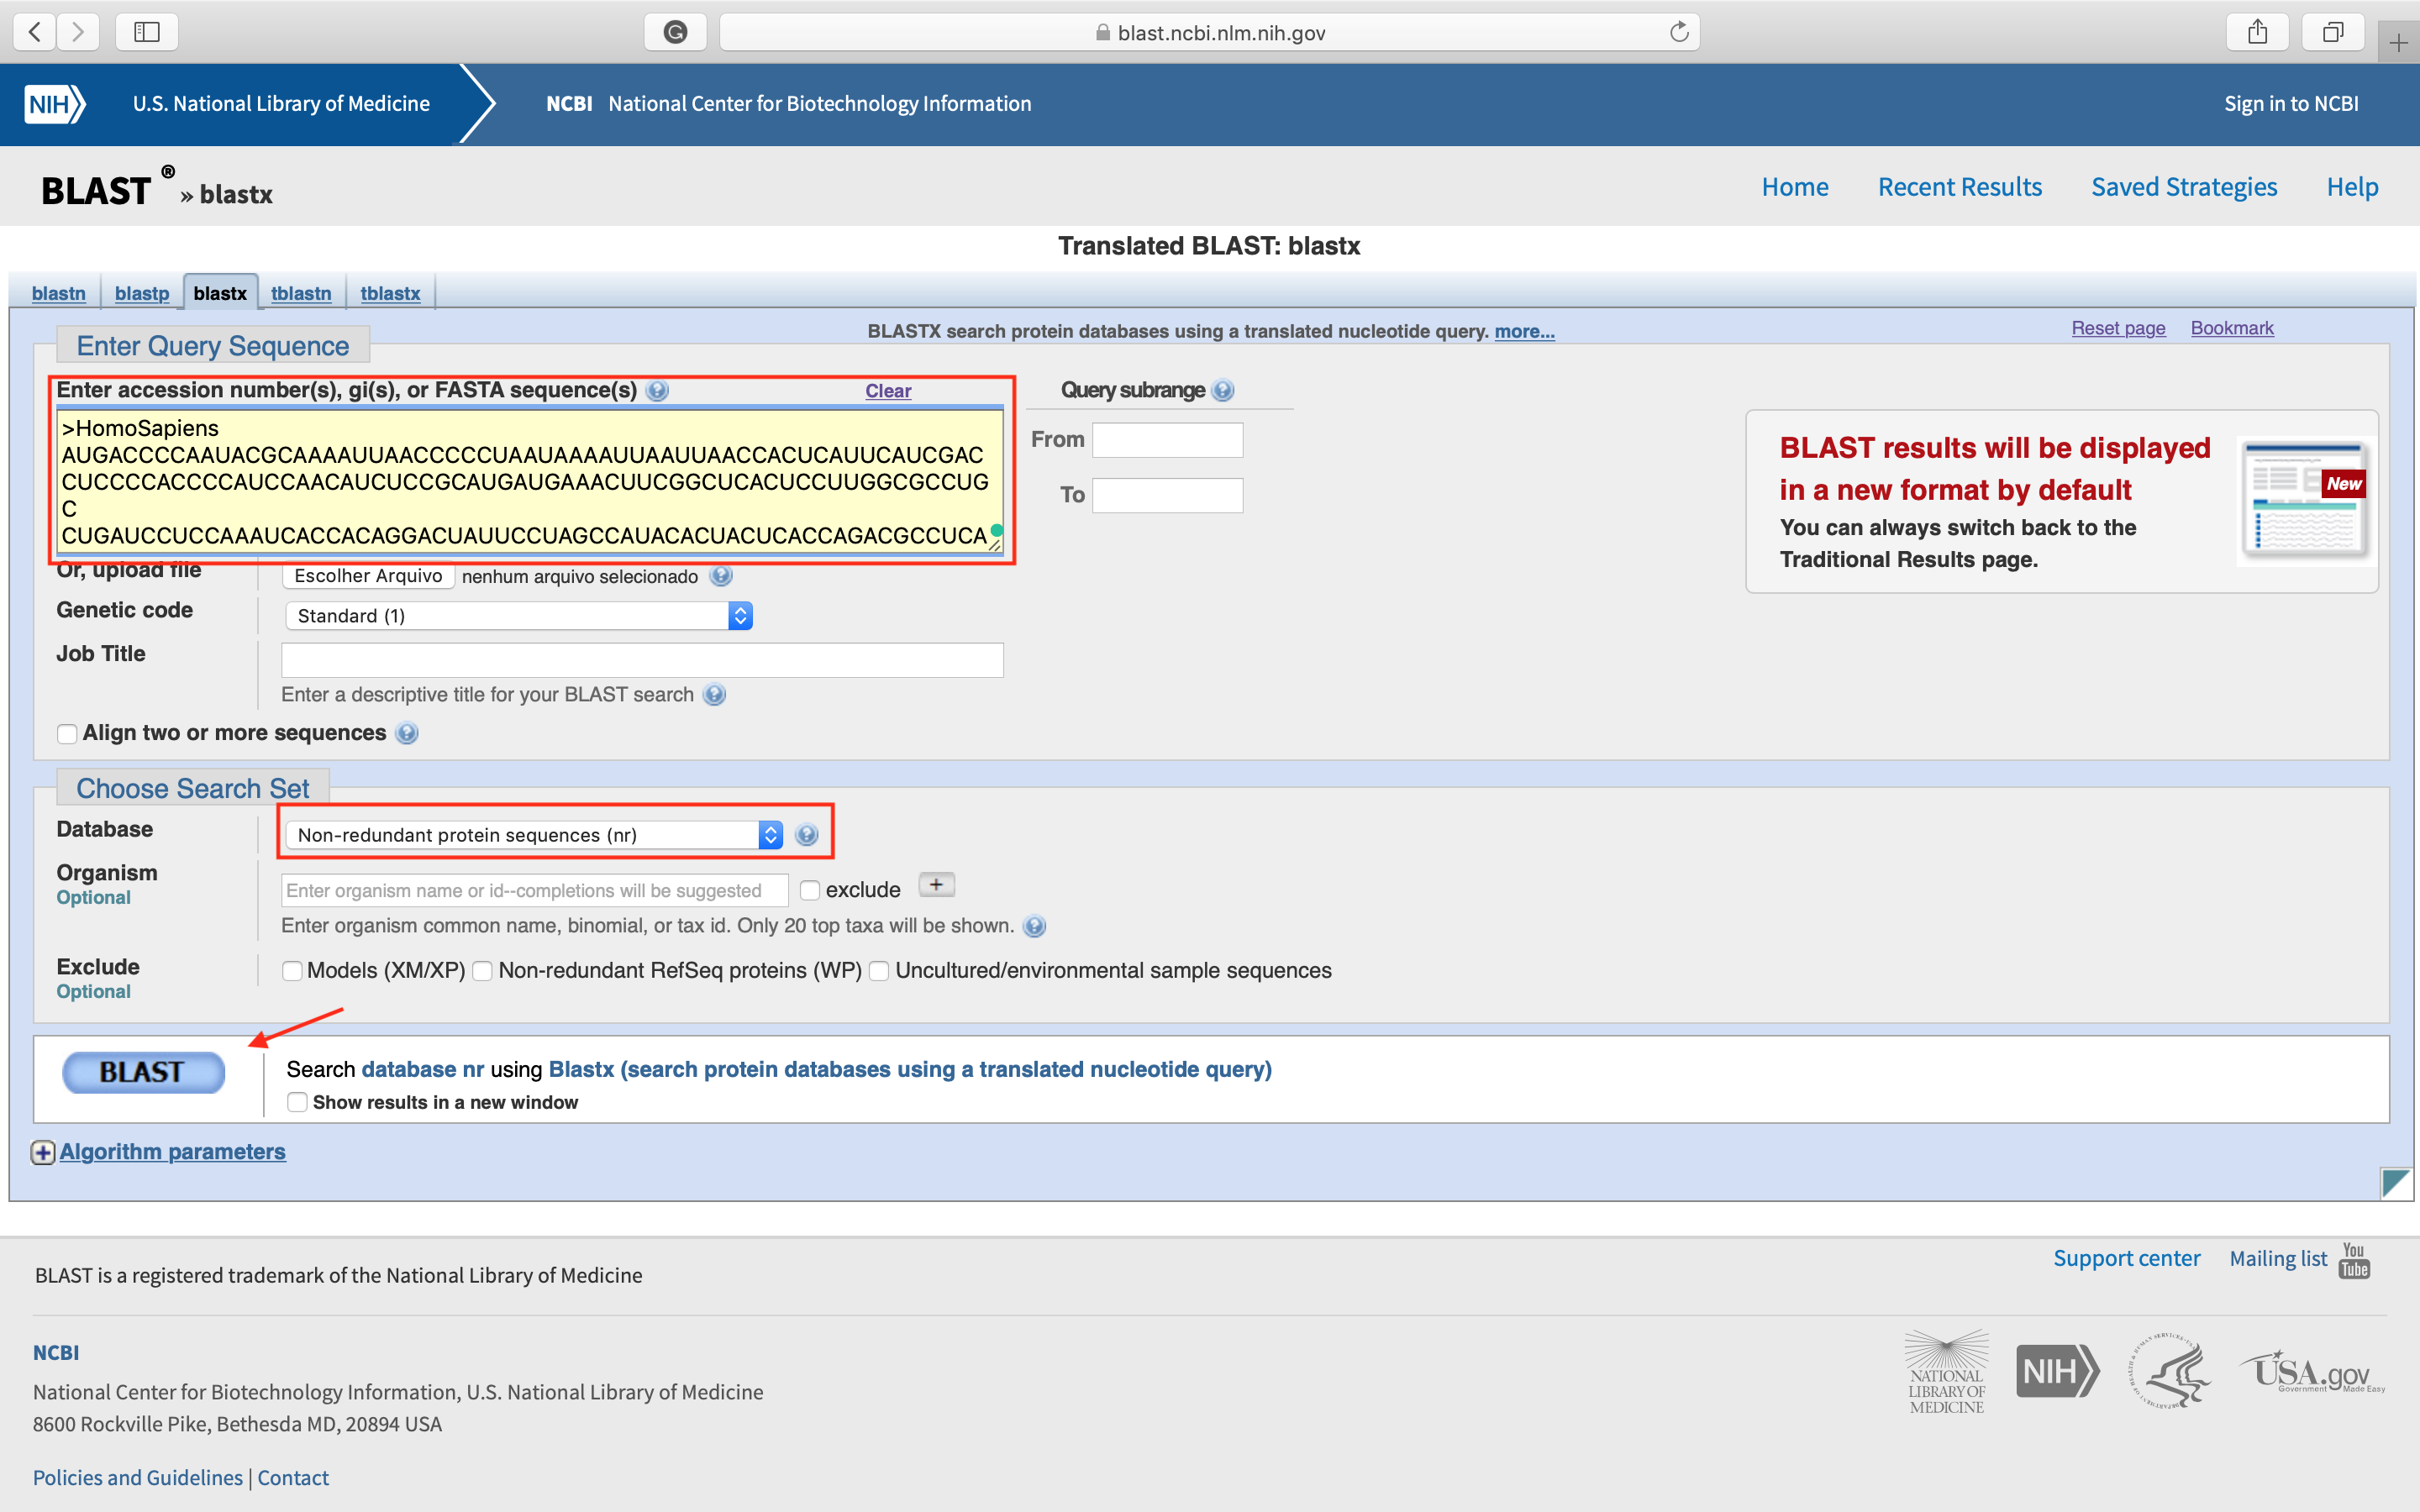The height and width of the screenshot is (1512, 2420).
Task: Enable Align two or more sequences
Action: [66, 733]
